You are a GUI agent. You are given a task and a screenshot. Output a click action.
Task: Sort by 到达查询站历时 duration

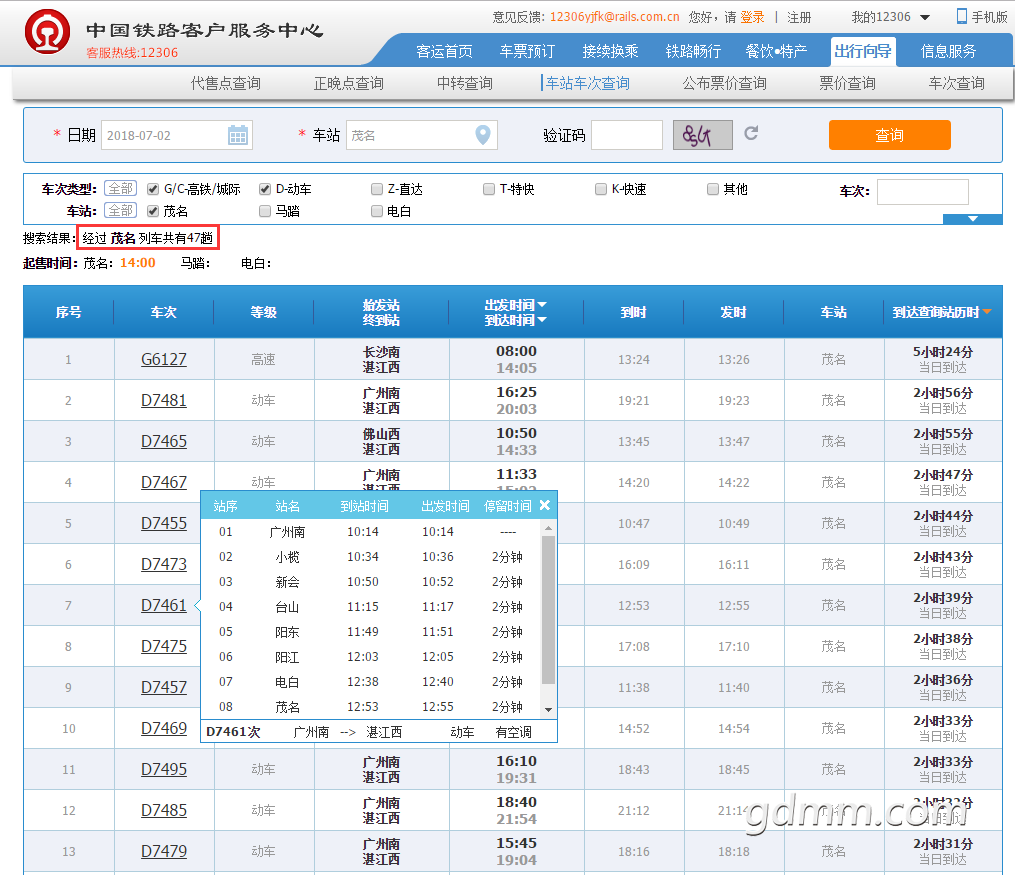pyautogui.click(x=942, y=313)
